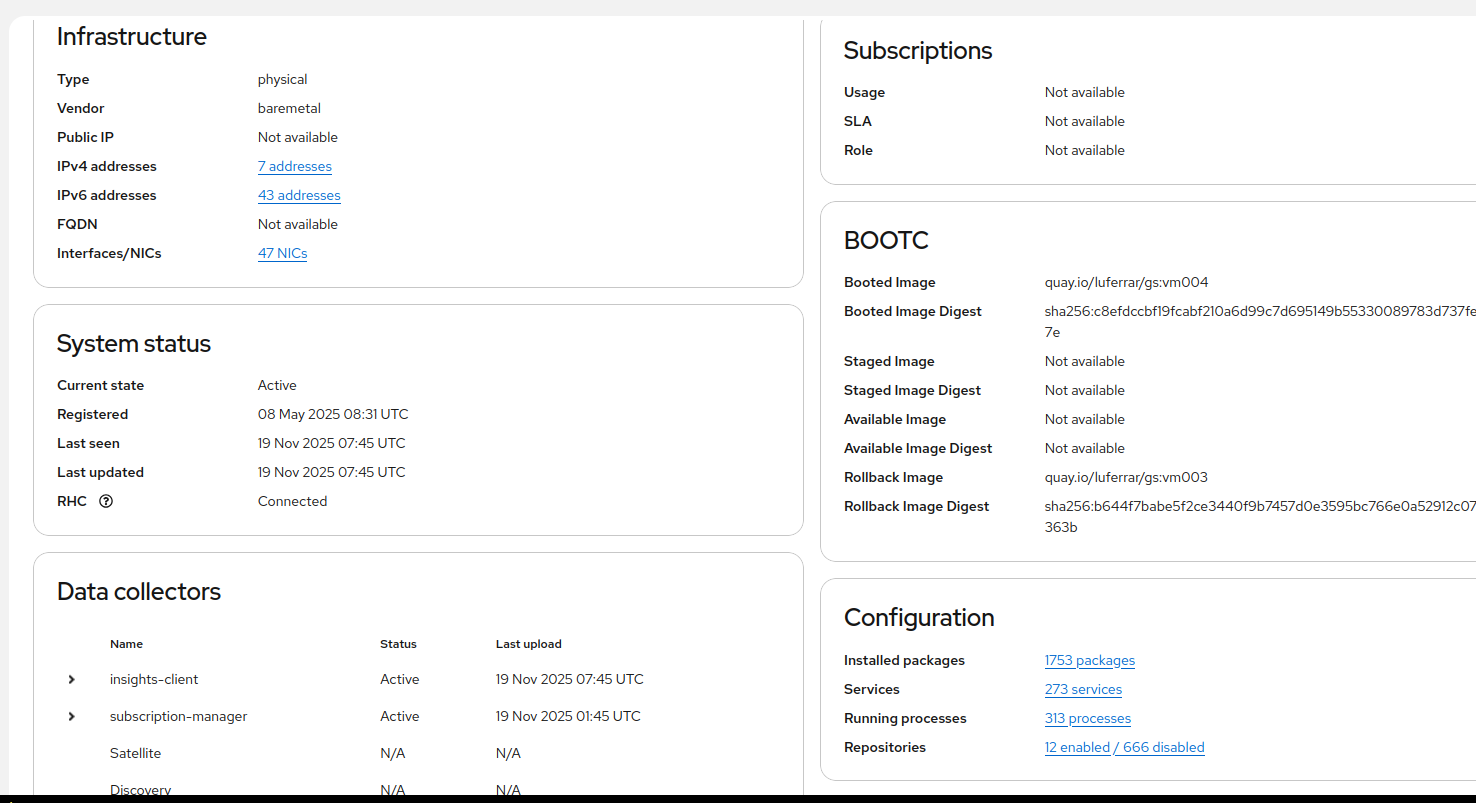Click the Booted Image Digest sha256 value
The width and height of the screenshot is (1476, 803).
[1259, 311]
